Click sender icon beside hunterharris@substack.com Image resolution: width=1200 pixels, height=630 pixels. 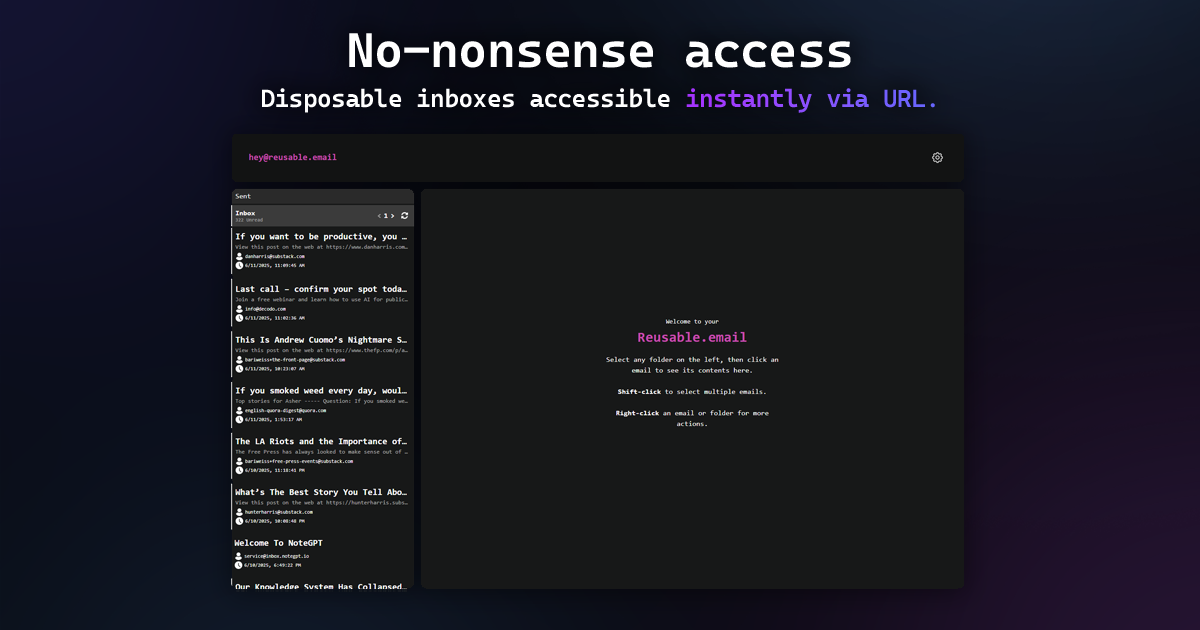coord(239,511)
